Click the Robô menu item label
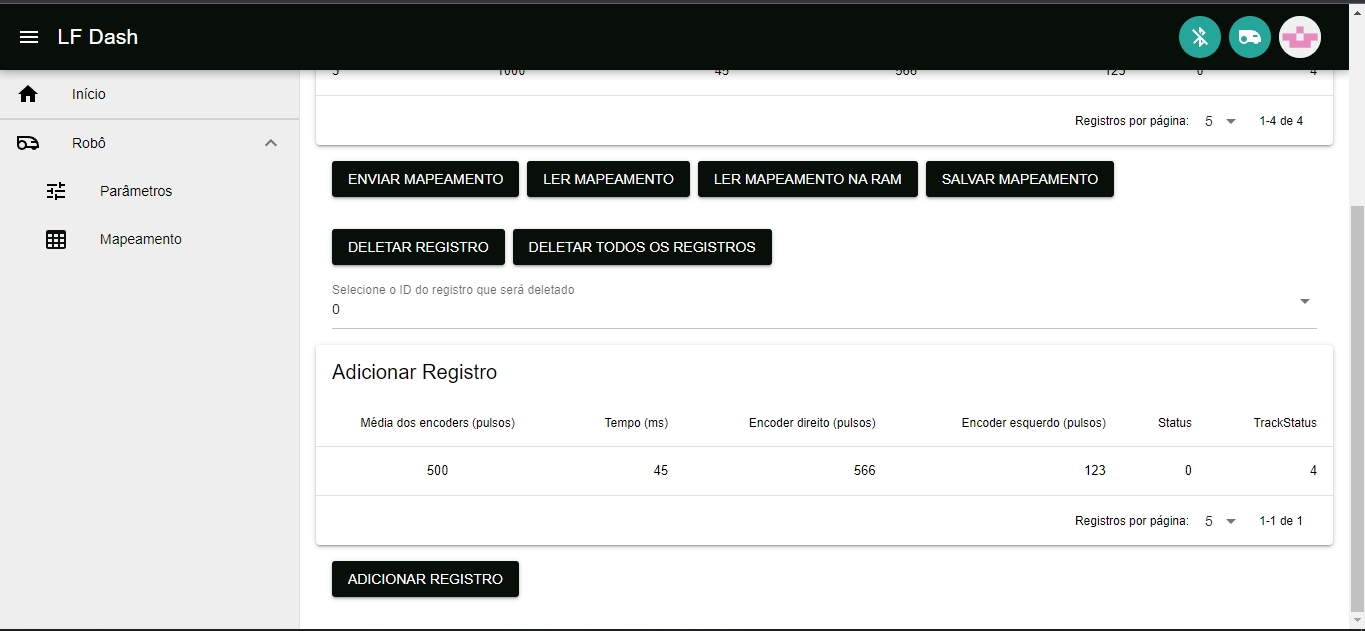Image resolution: width=1365 pixels, height=631 pixels. [89, 143]
